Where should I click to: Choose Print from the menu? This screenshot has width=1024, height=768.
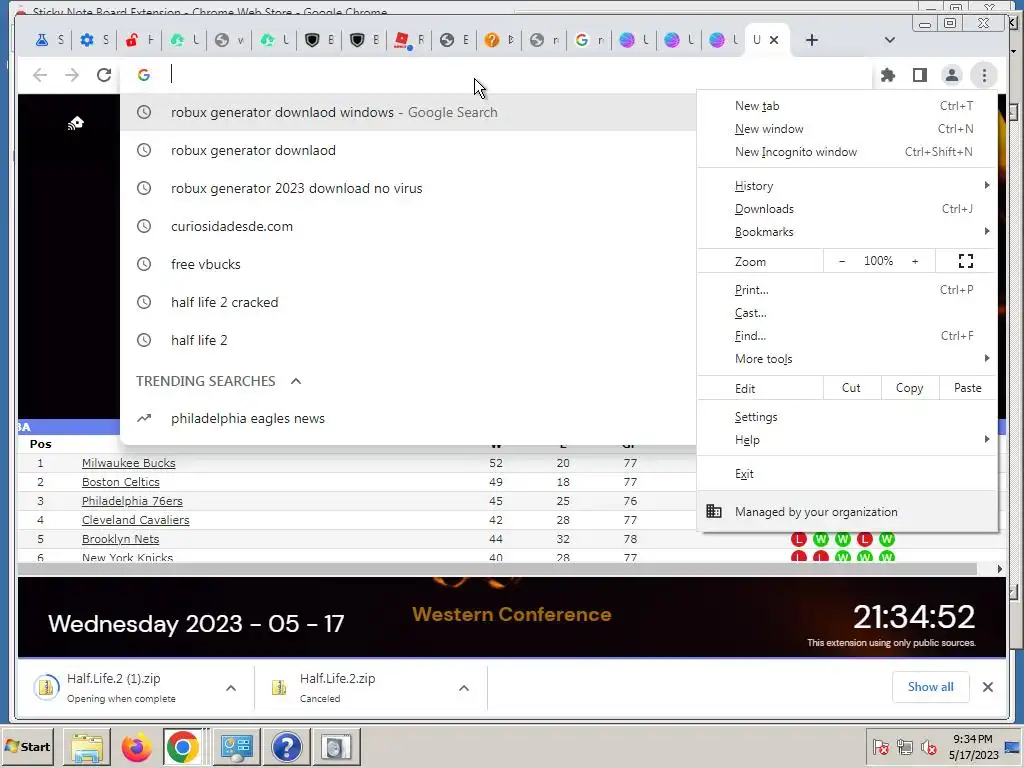847,290
